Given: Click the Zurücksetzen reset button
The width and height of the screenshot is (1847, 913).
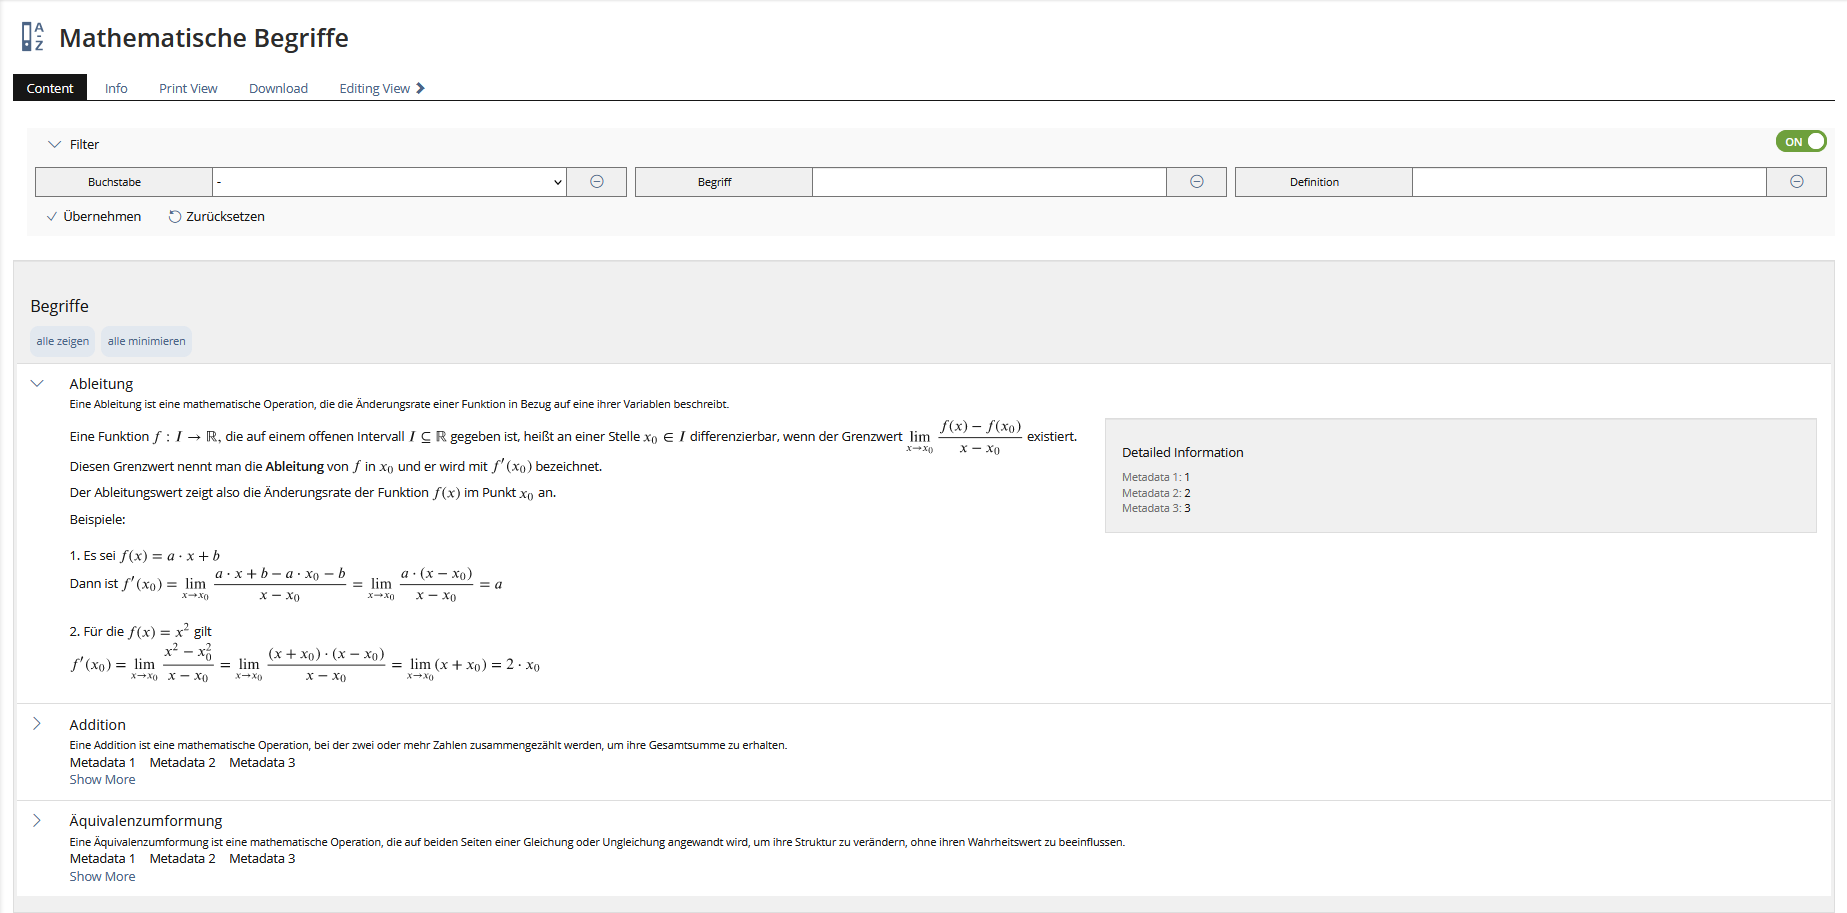Looking at the screenshot, I should [217, 217].
